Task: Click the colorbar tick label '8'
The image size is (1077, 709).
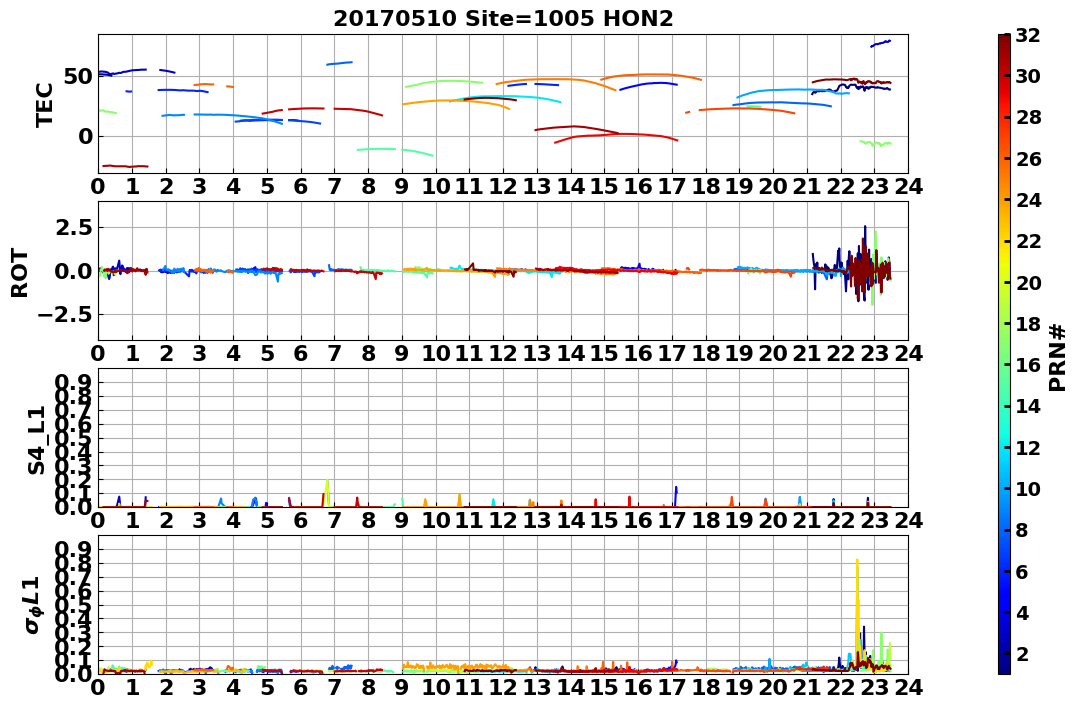Action: [x=1021, y=530]
